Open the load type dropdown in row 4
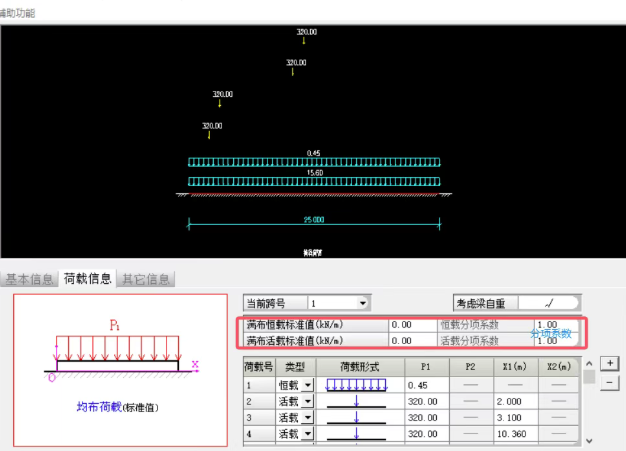The image size is (626, 451). (308, 434)
